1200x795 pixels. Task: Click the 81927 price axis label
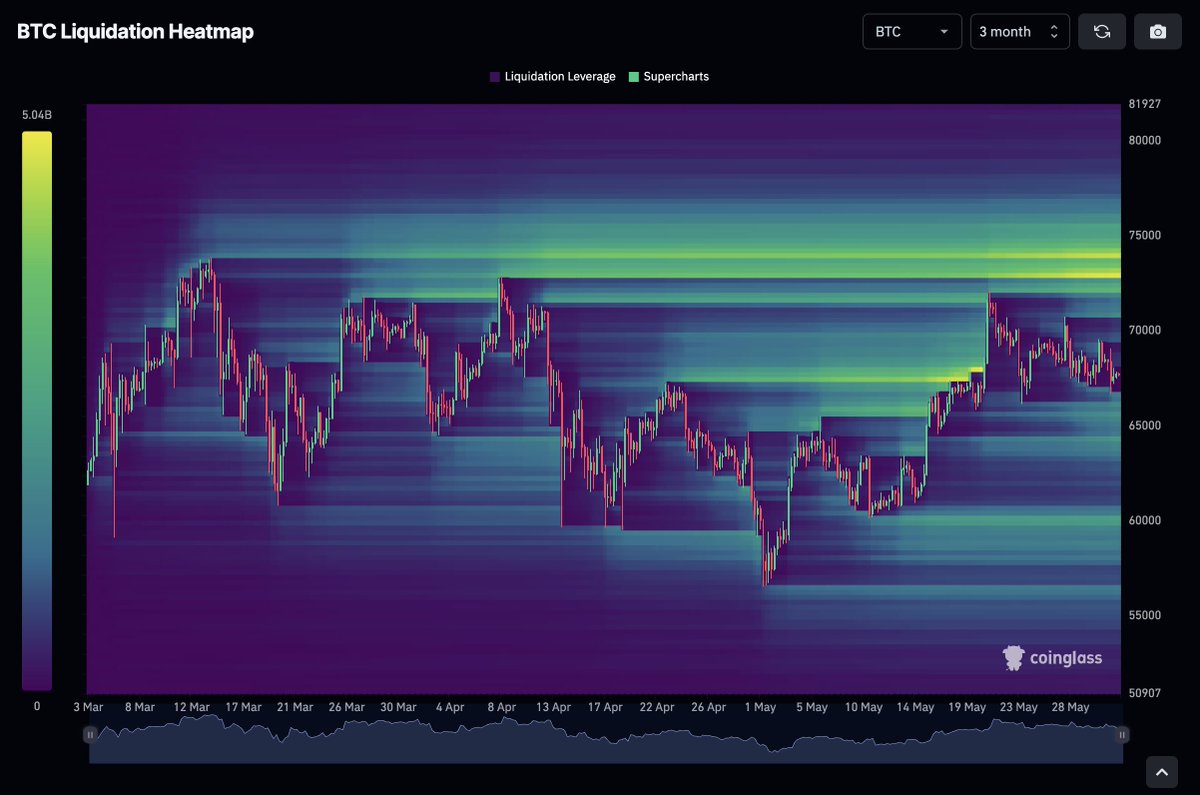click(1145, 105)
